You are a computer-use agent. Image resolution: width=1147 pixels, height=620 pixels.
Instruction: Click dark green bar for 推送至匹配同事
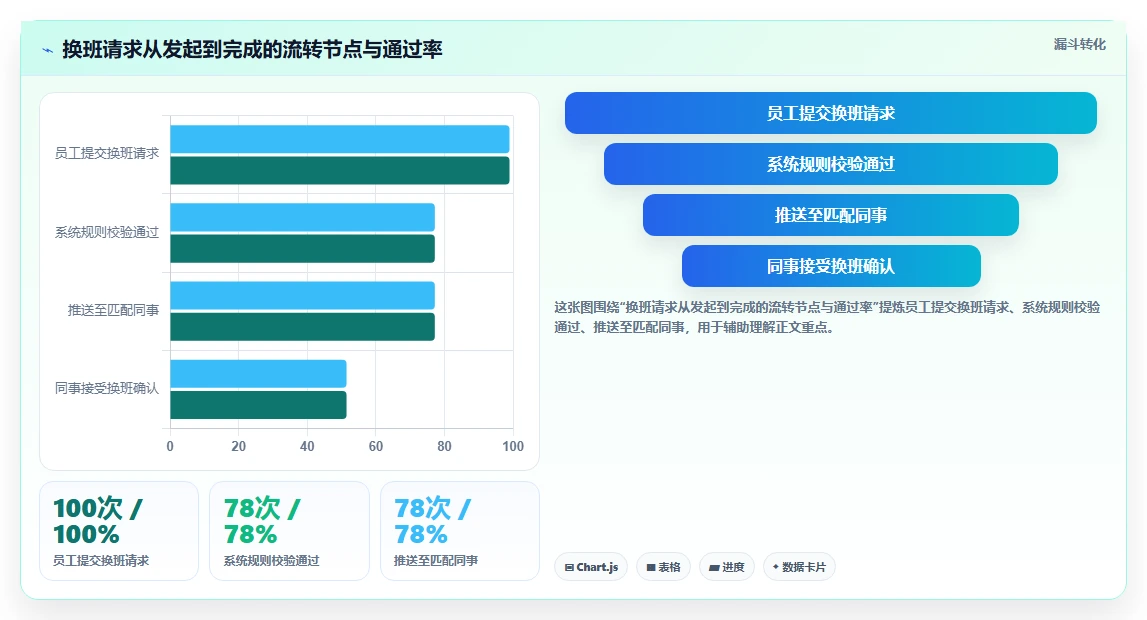click(302, 327)
